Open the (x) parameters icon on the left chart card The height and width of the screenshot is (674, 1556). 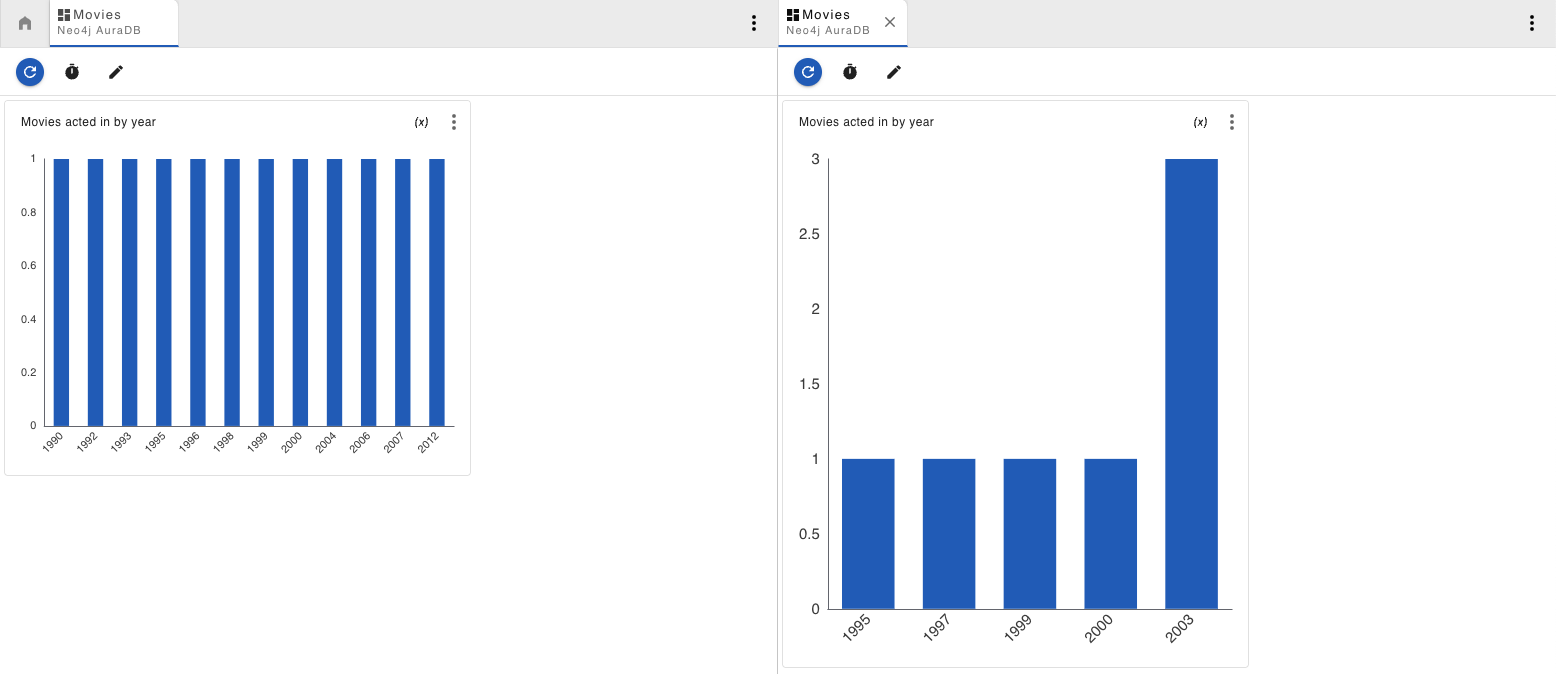click(x=422, y=122)
